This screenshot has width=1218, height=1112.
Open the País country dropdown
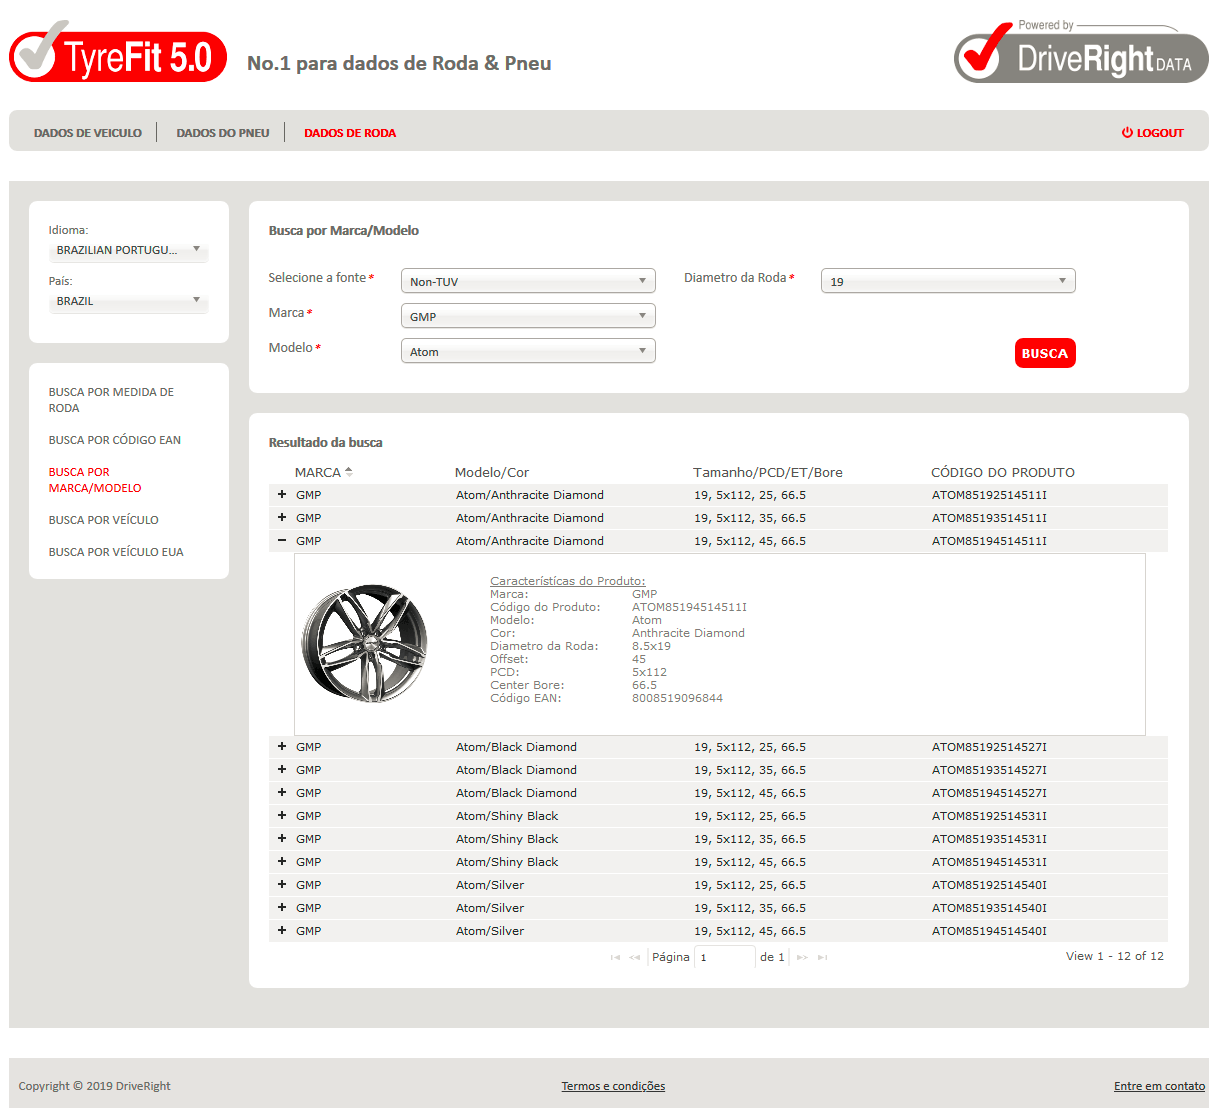(x=128, y=301)
